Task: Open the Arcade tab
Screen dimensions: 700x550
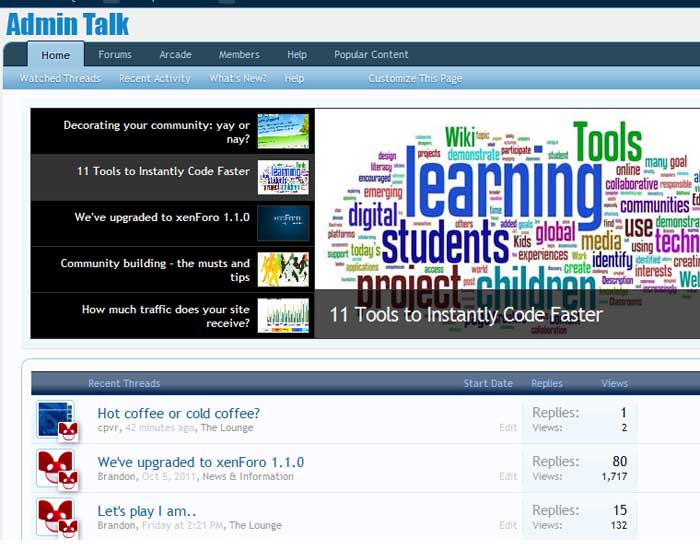Action: point(175,54)
